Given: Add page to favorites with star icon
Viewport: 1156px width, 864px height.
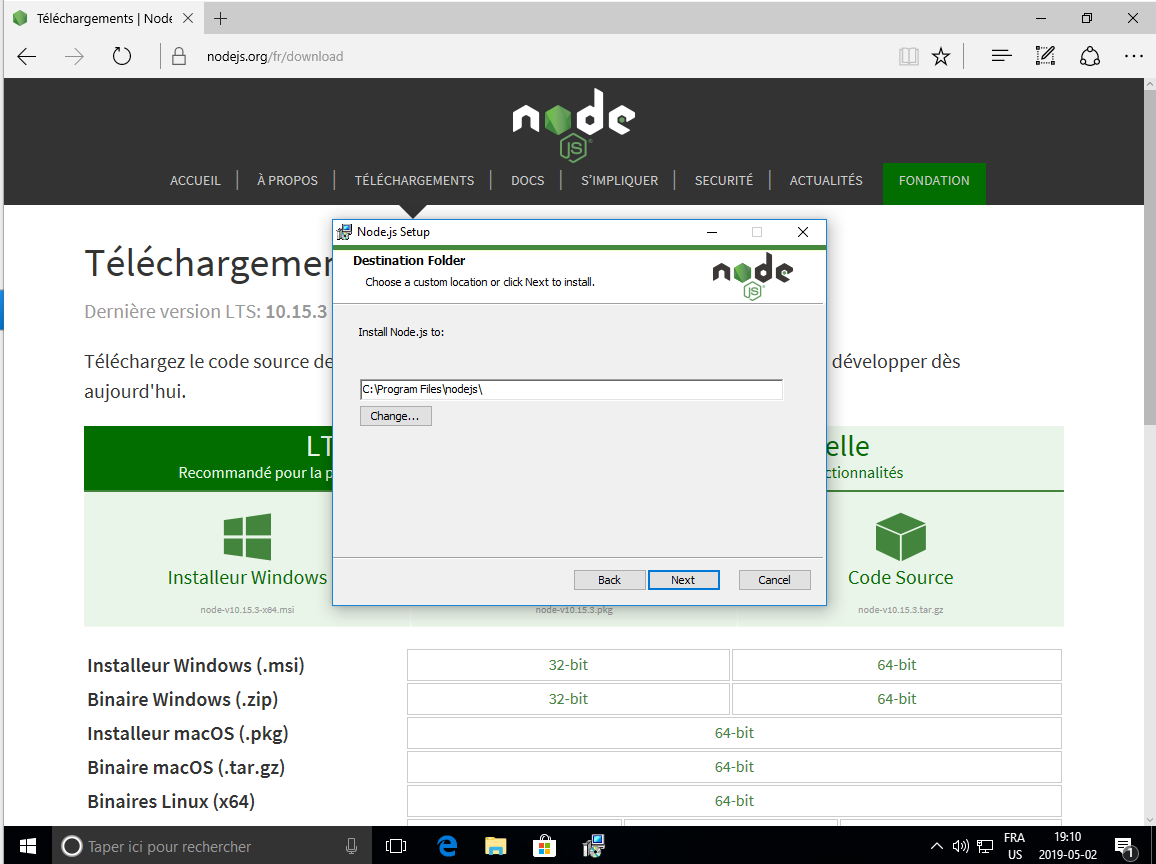Looking at the screenshot, I should [940, 56].
